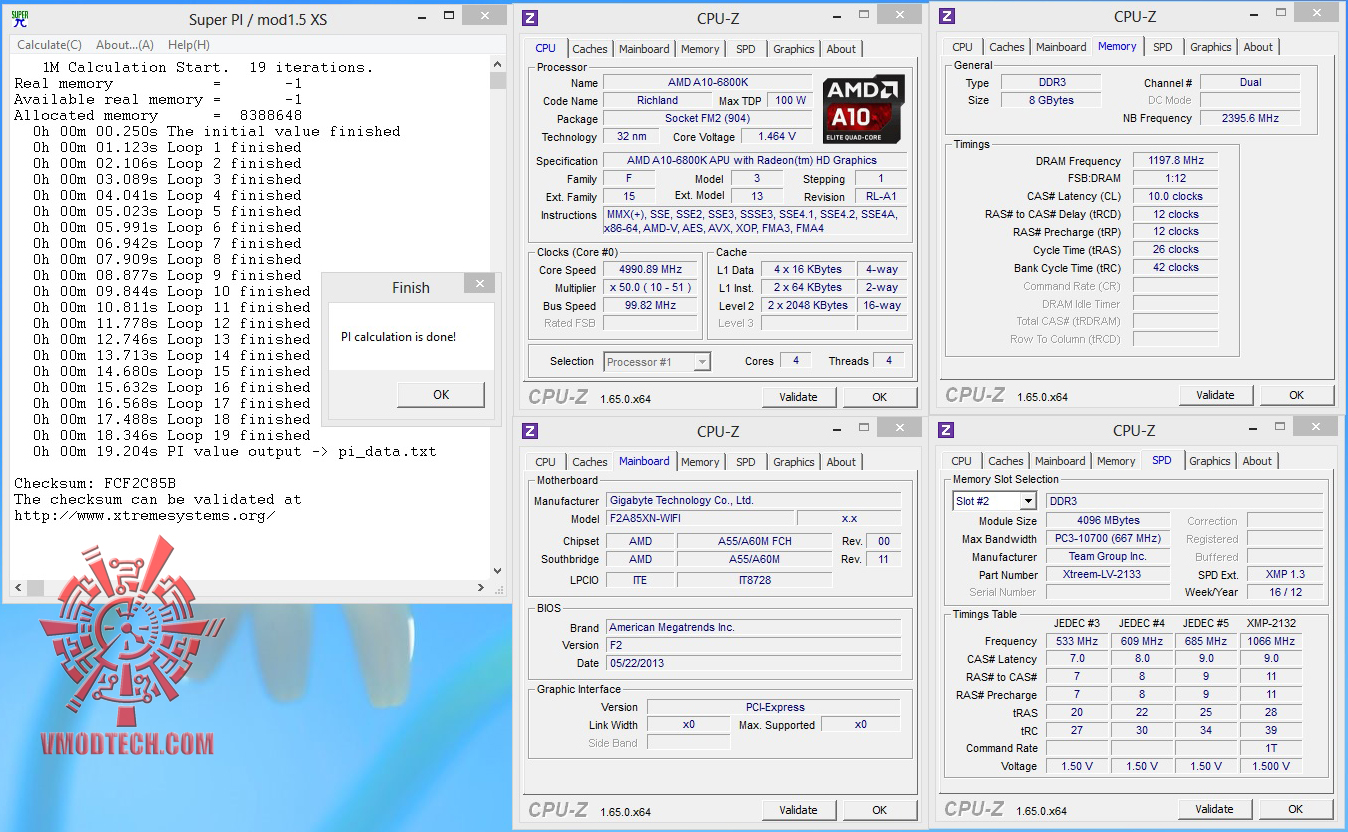Open SPD tab in the memory timings CPU-Z window
This screenshot has height=832, width=1348.
coord(1163,47)
